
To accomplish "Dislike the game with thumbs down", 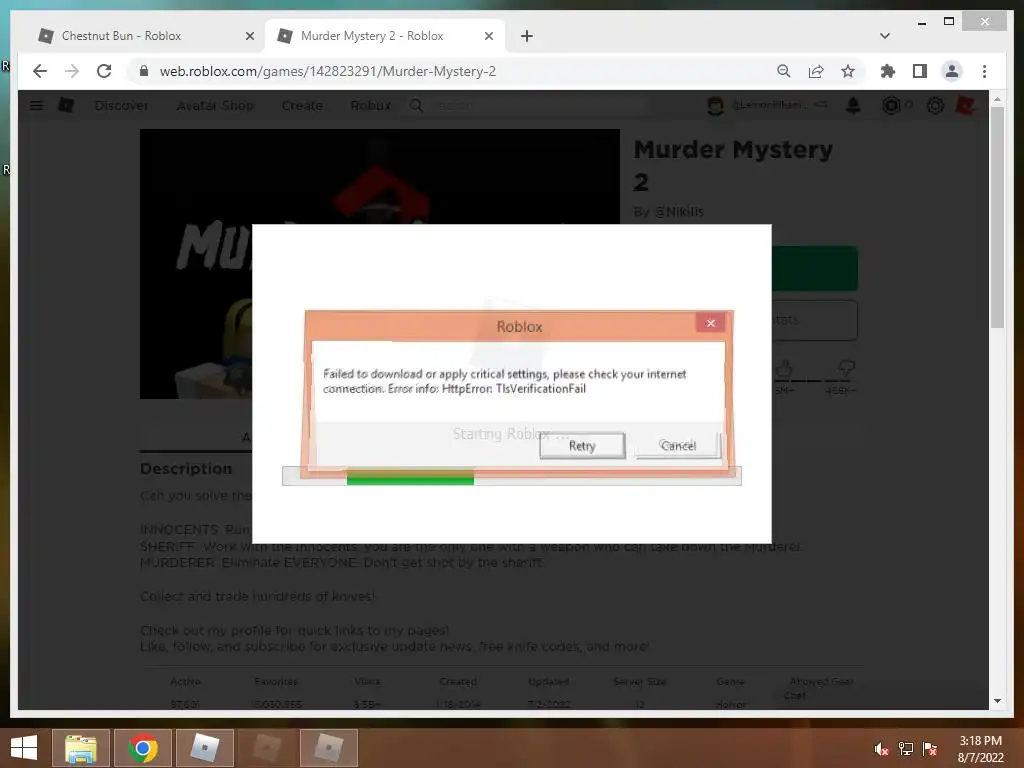I will (846, 370).
